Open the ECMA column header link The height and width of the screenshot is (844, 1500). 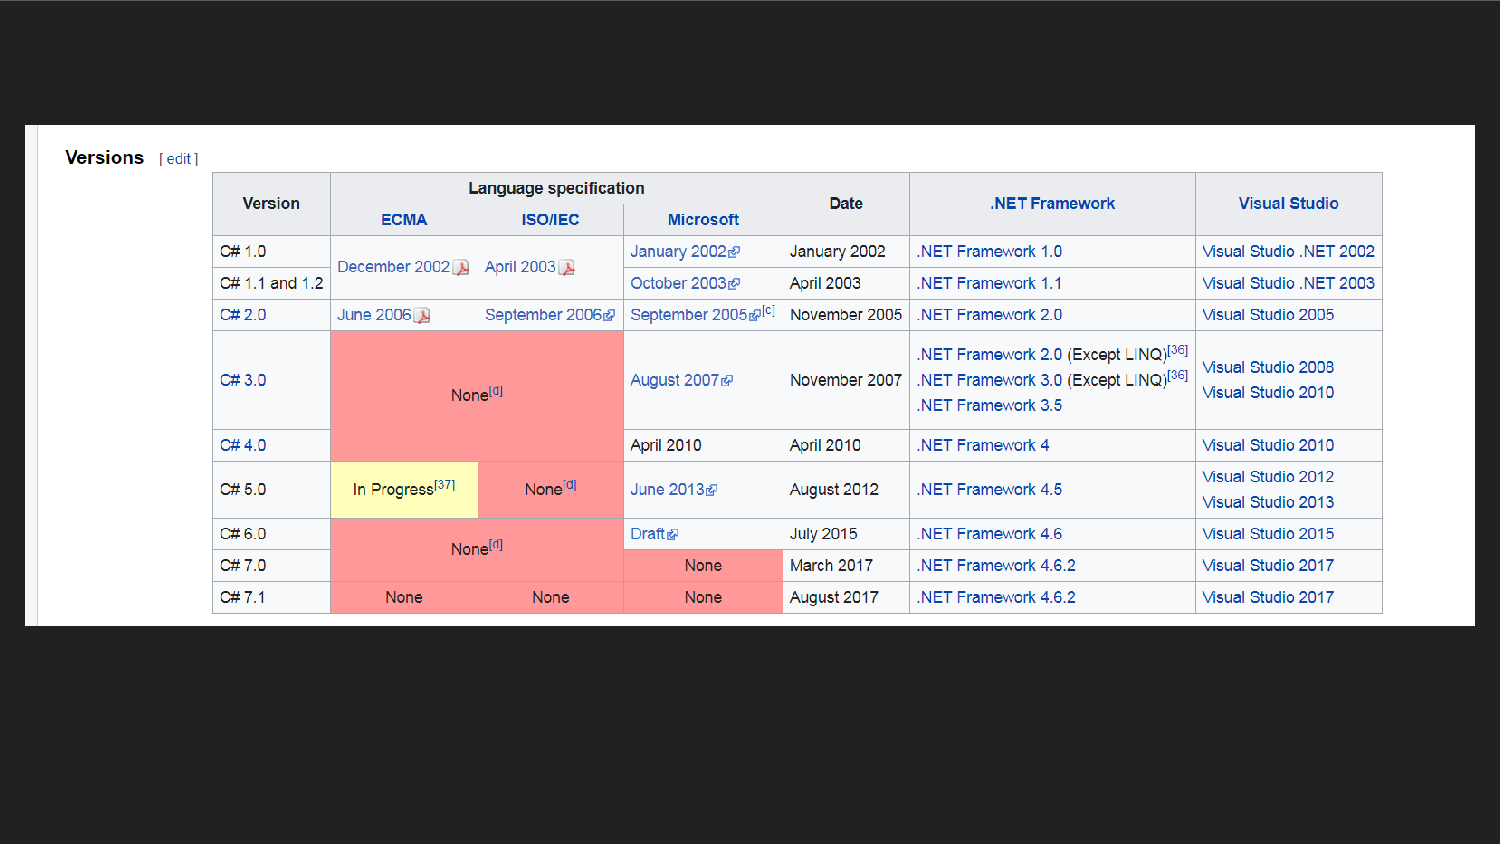click(404, 220)
